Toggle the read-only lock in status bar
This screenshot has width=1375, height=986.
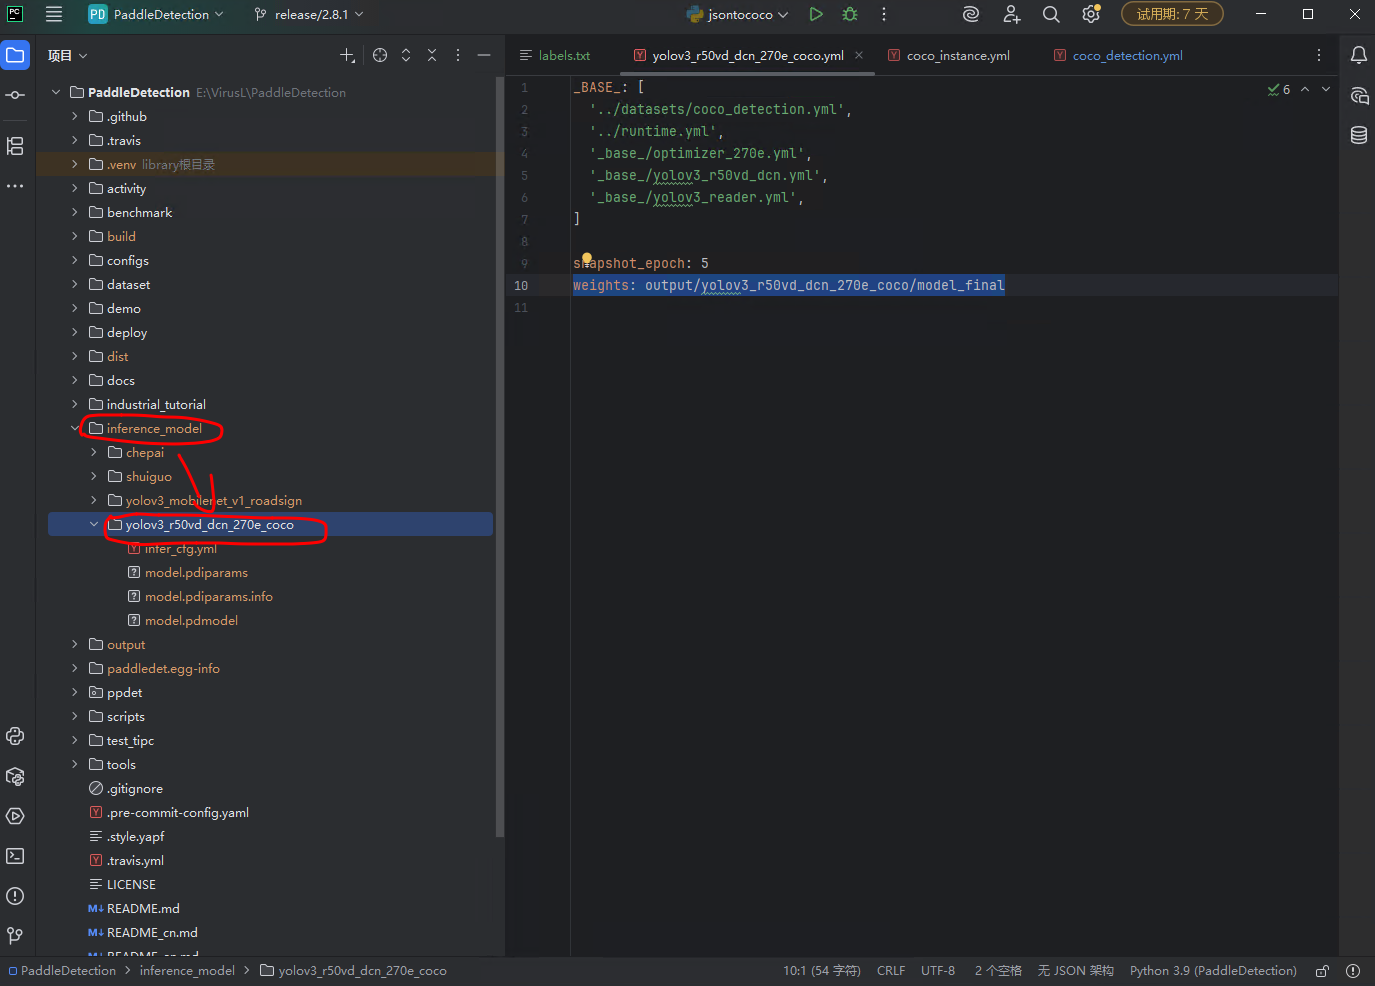(1322, 971)
